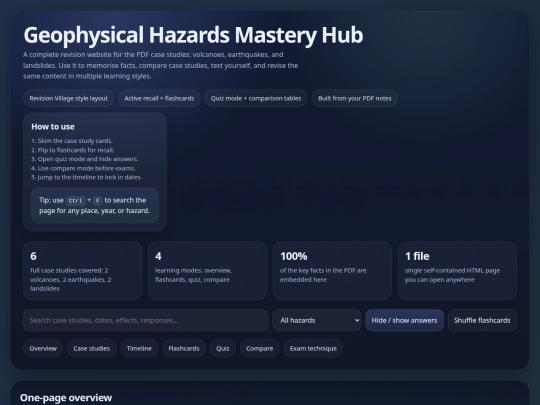The width and height of the screenshot is (540, 405).
Task: Open the All hazards dropdown
Action: click(x=316, y=320)
